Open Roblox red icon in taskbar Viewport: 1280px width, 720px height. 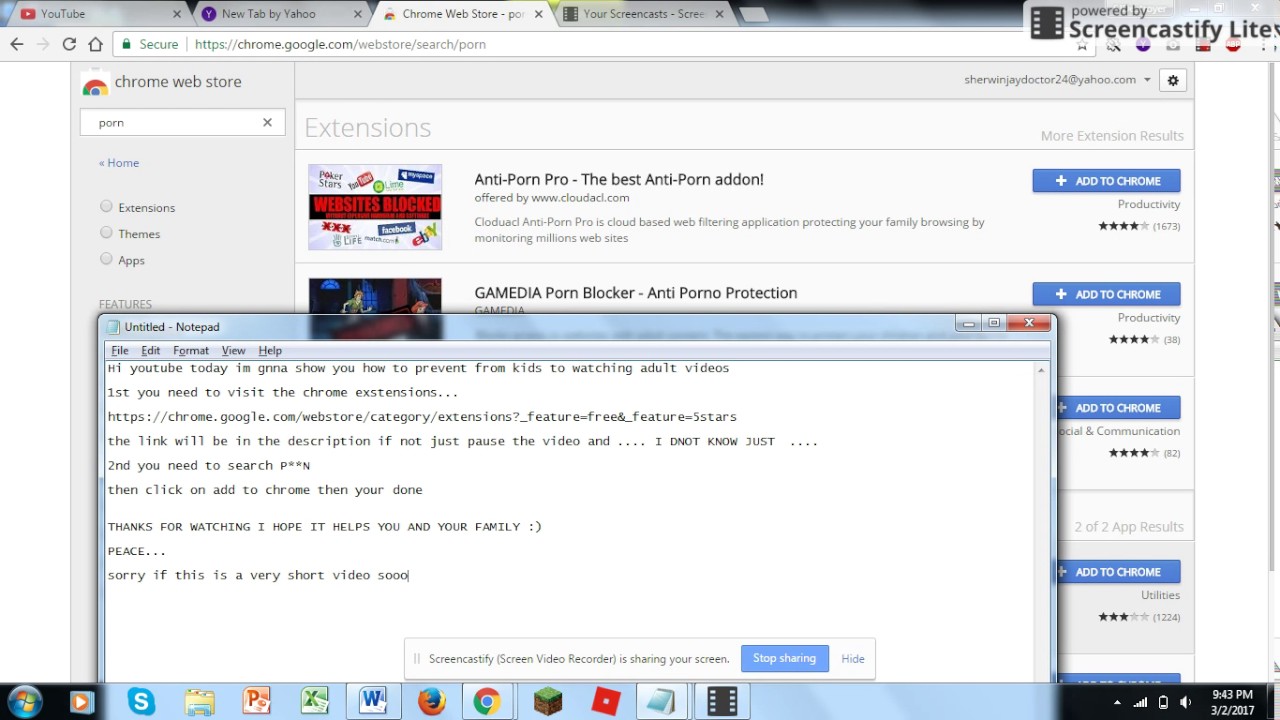click(x=606, y=702)
